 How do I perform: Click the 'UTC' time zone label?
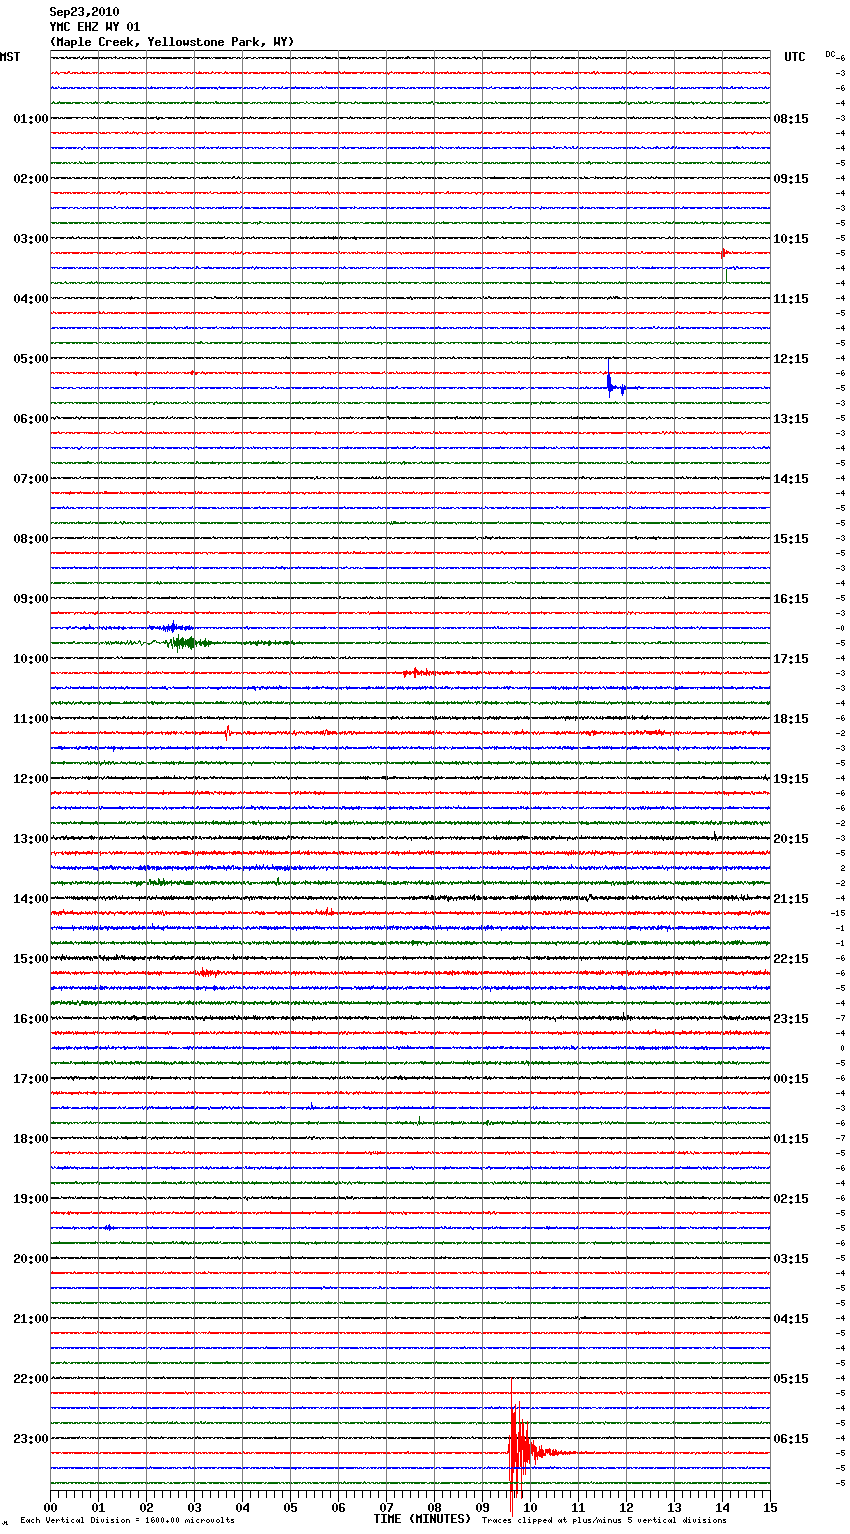pos(795,57)
